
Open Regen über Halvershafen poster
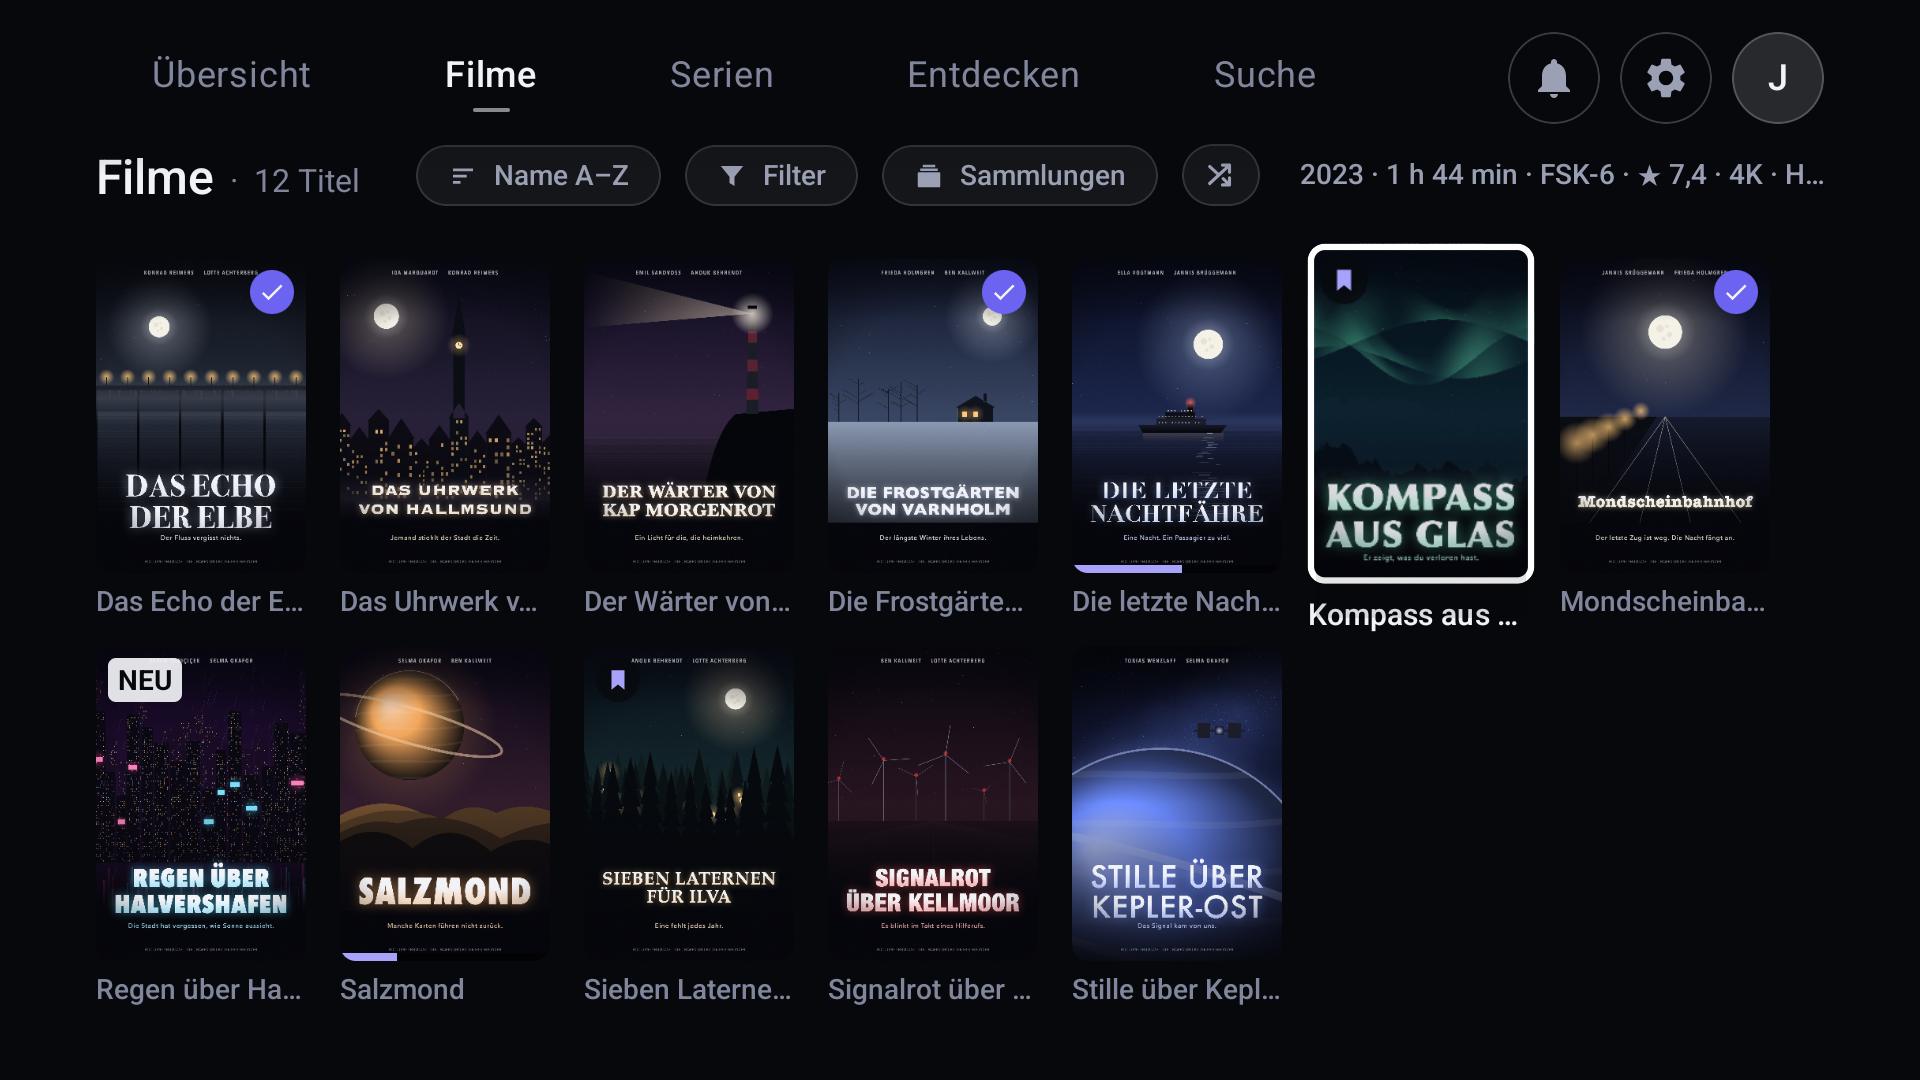coord(201,805)
